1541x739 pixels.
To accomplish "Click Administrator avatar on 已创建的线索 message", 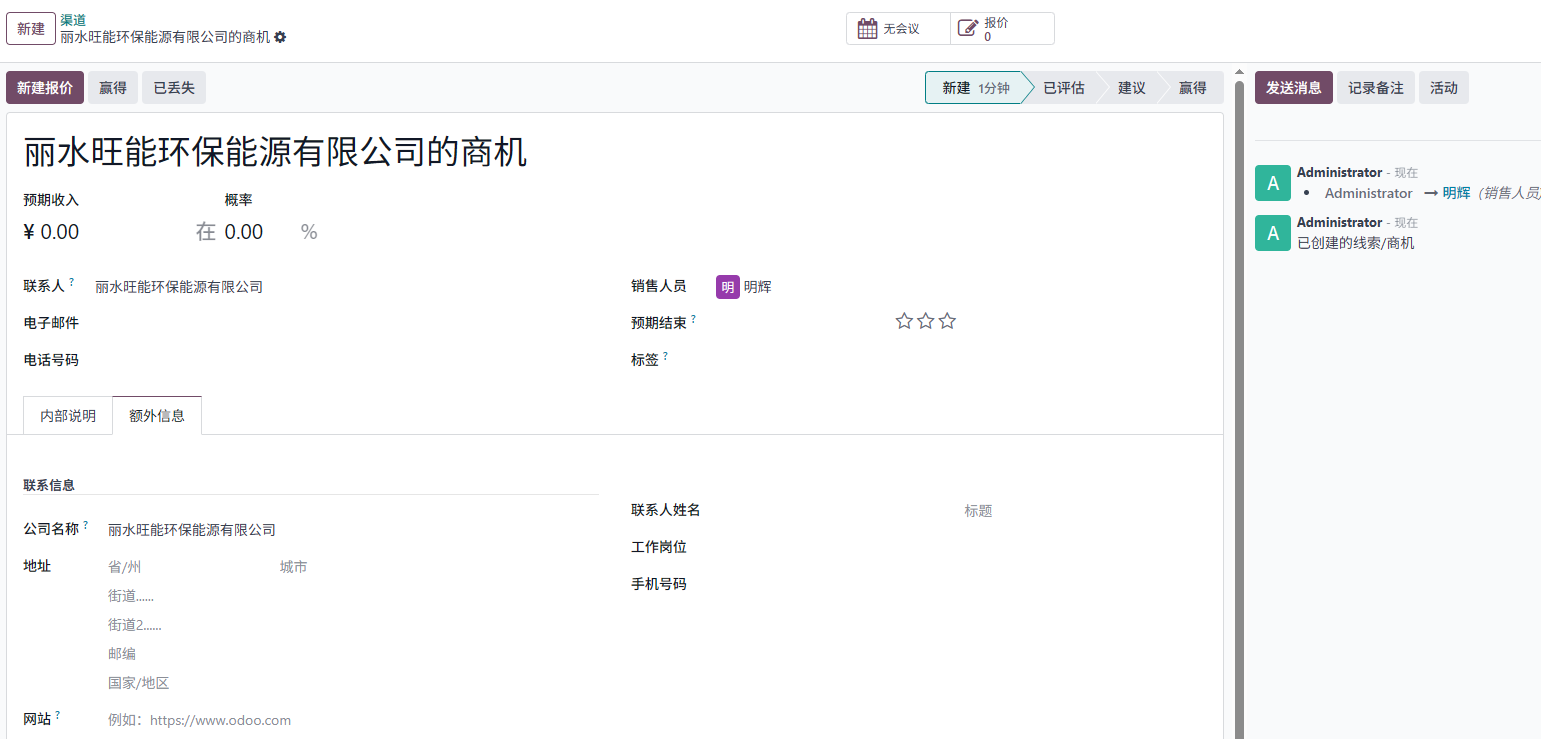I will [1272, 233].
